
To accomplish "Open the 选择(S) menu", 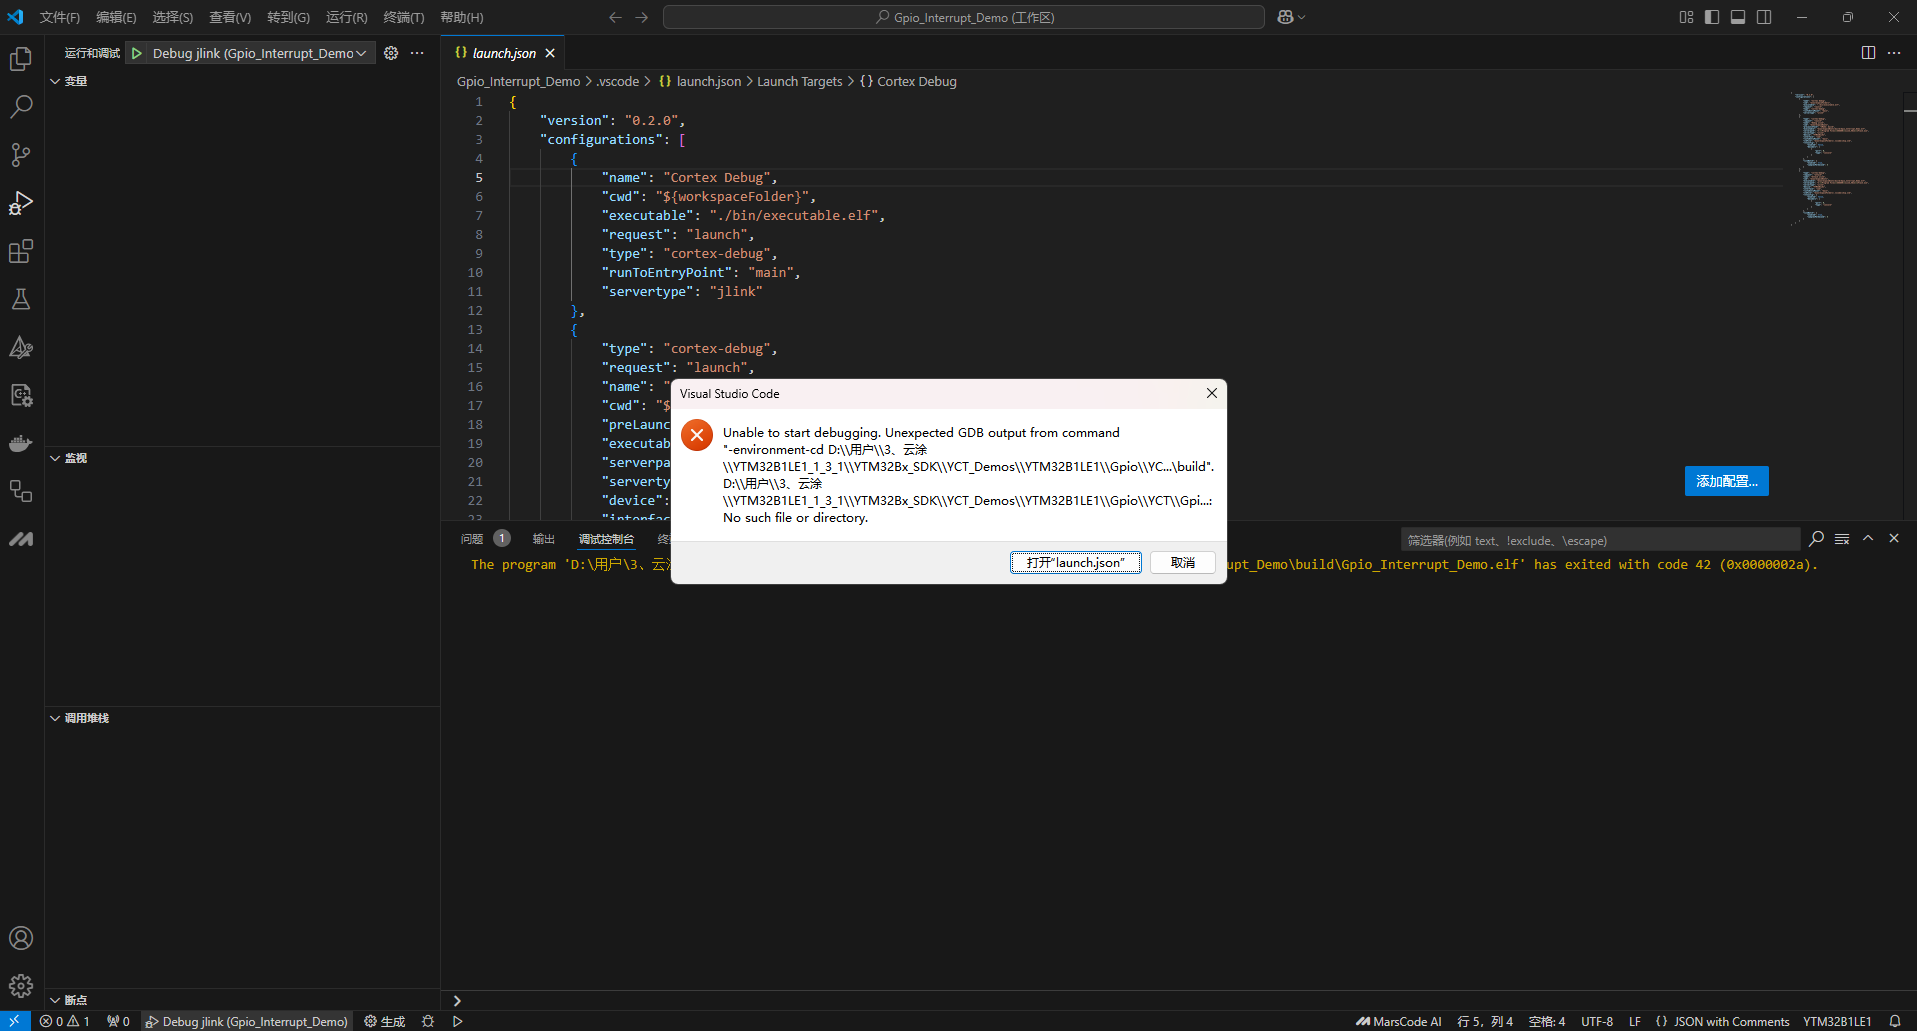I will point(172,17).
